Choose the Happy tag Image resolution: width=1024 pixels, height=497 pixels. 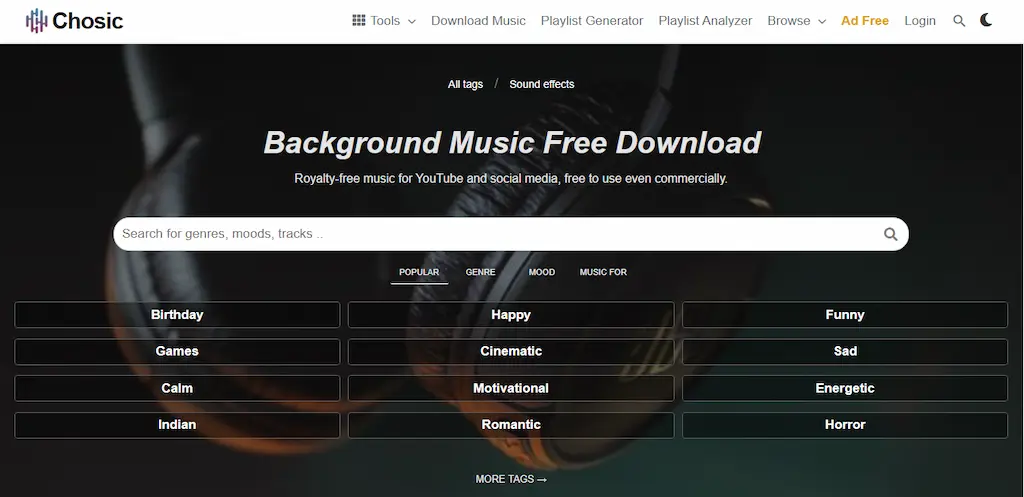[511, 315]
